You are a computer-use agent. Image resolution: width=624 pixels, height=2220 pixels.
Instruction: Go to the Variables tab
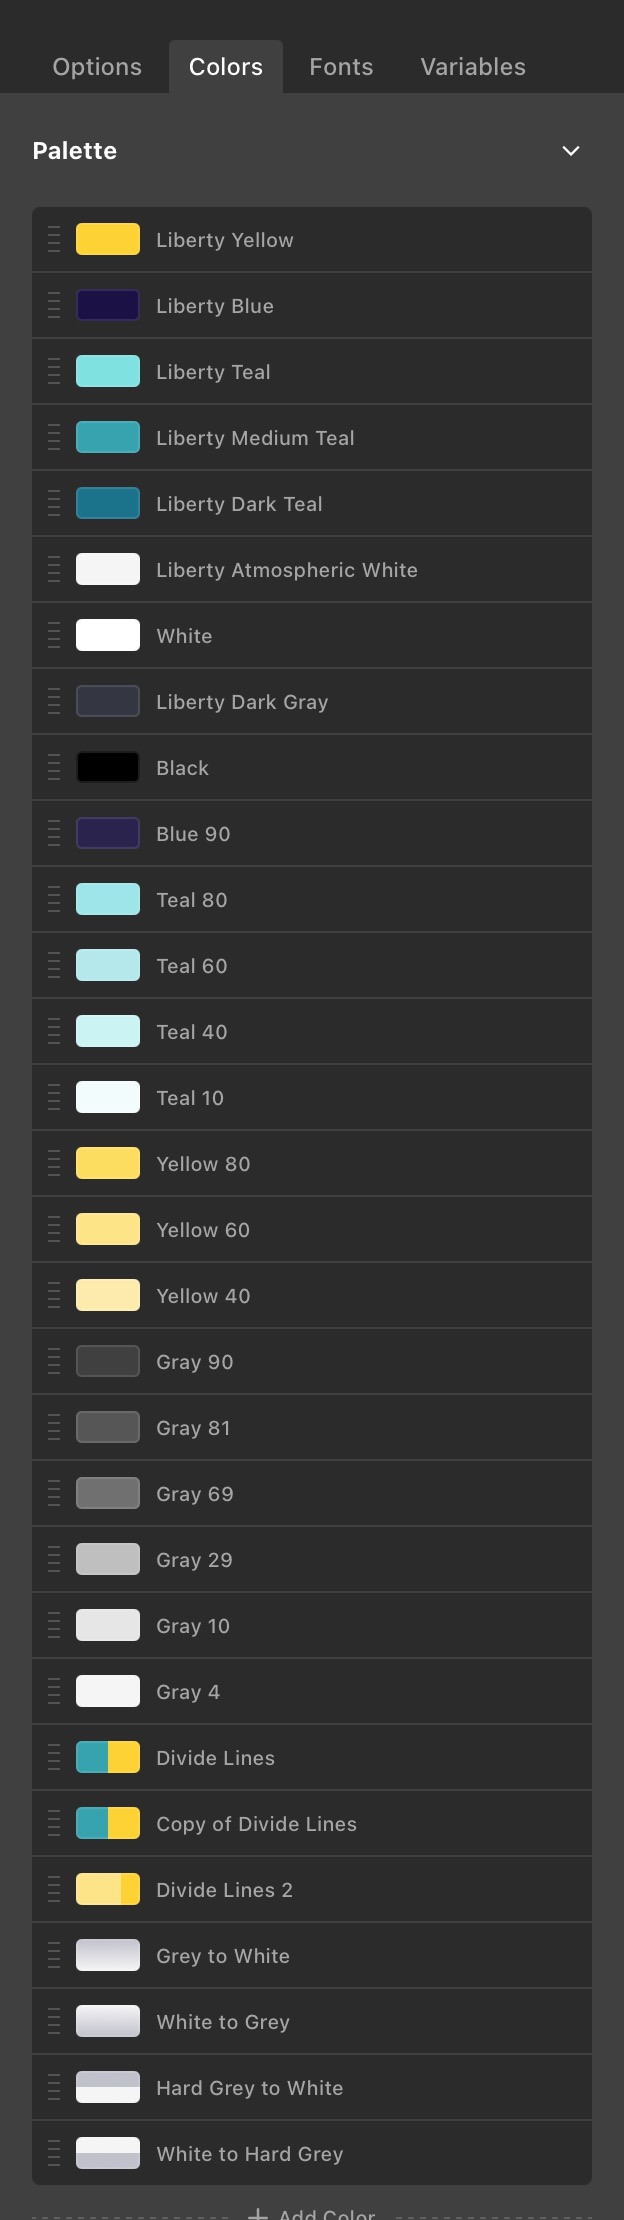[473, 67]
